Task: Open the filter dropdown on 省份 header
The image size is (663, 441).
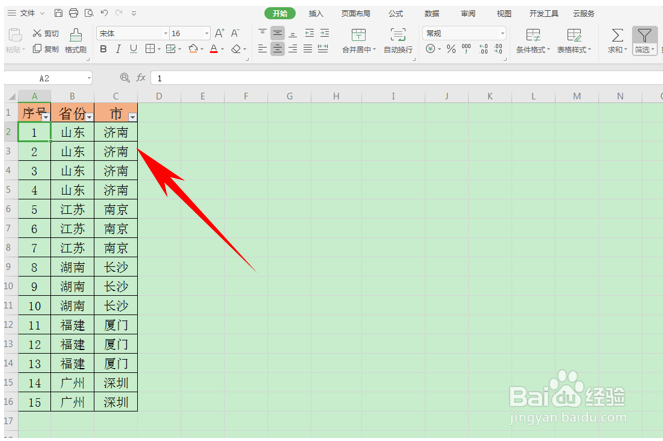Action: pyautogui.click(x=89, y=117)
